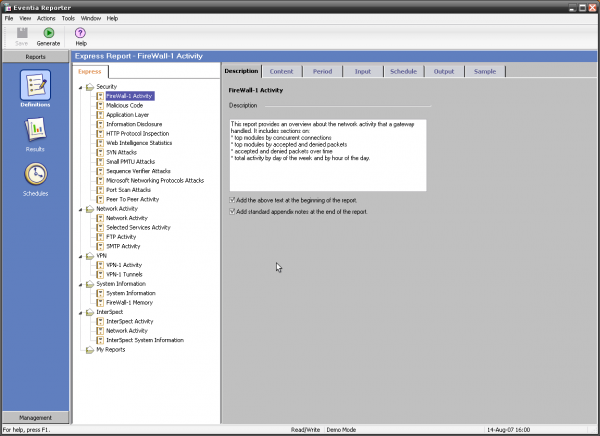Click the Application Layer report icon
Screen dimensions: 600x436
[100, 115]
